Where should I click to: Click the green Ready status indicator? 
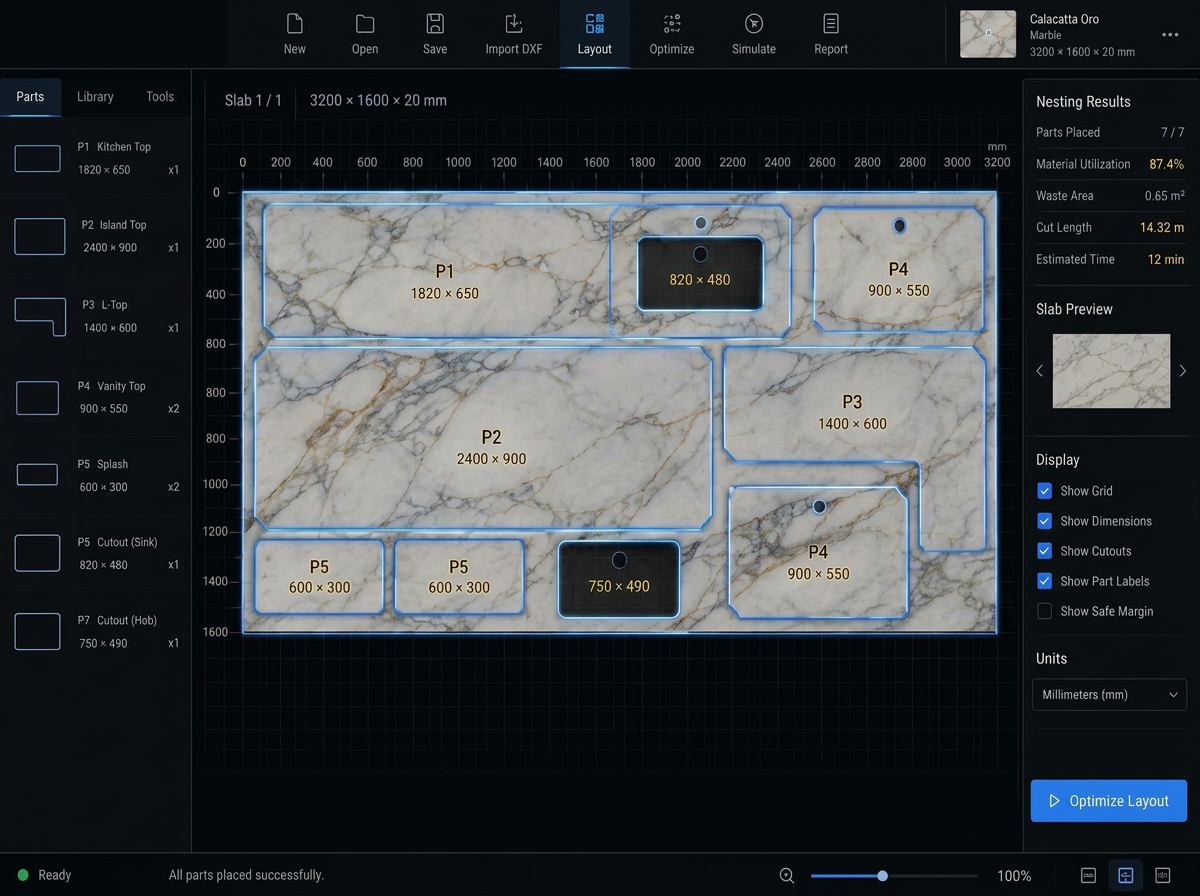click(x=23, y=875)
